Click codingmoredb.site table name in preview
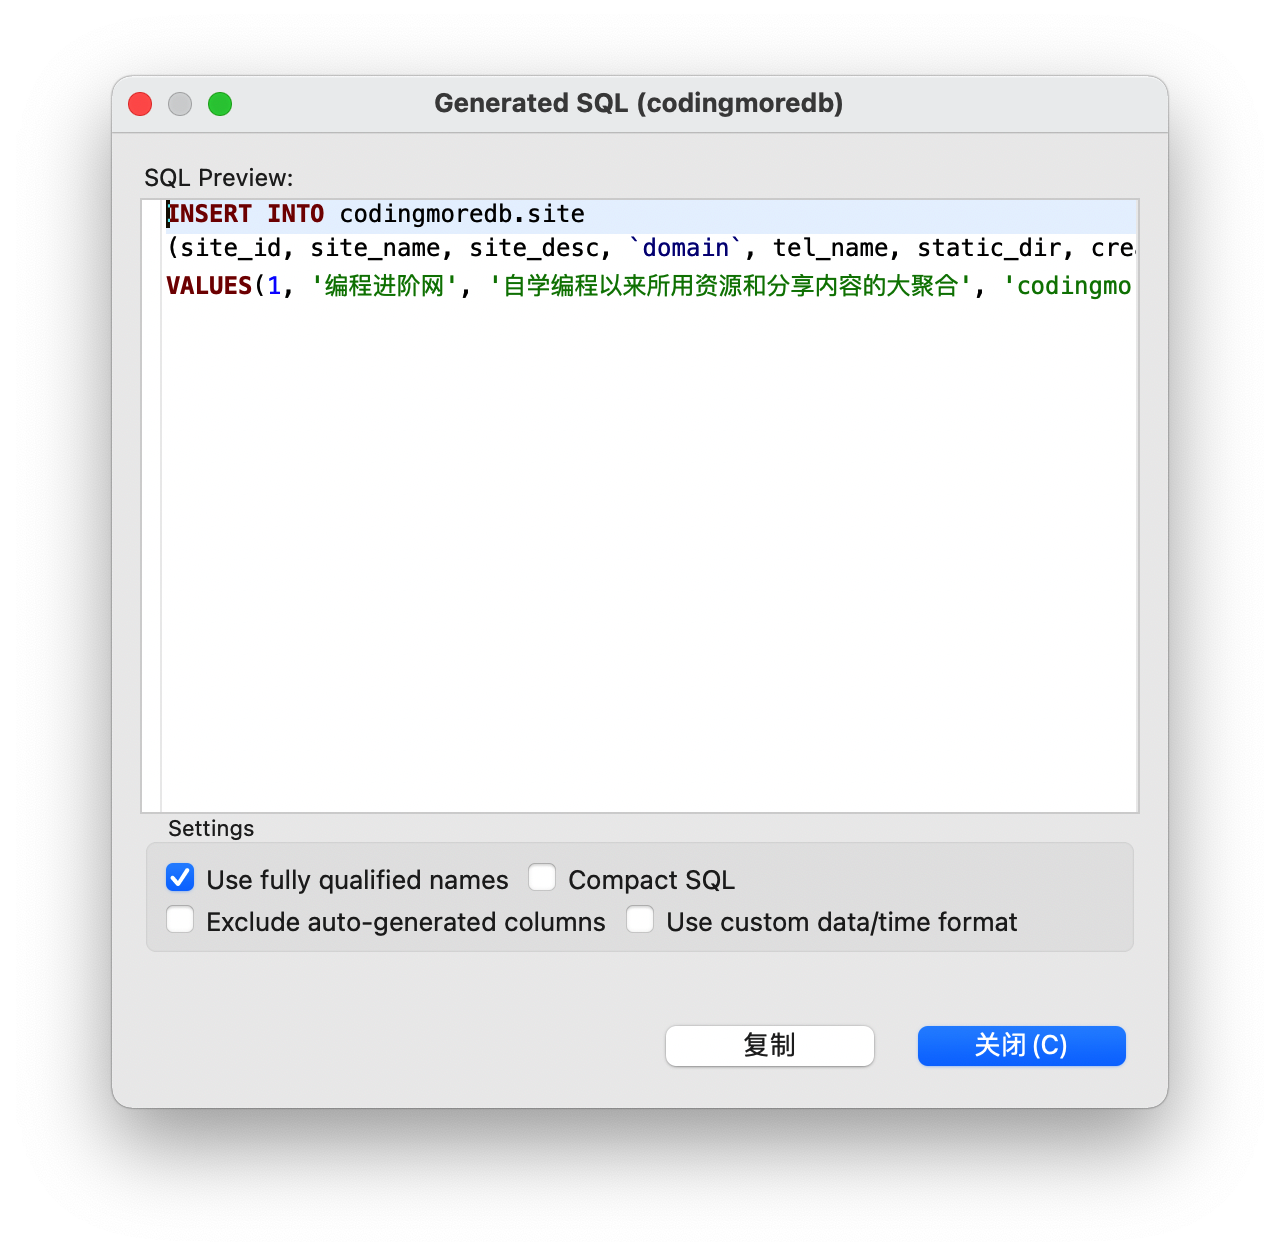 coord(462,214)
